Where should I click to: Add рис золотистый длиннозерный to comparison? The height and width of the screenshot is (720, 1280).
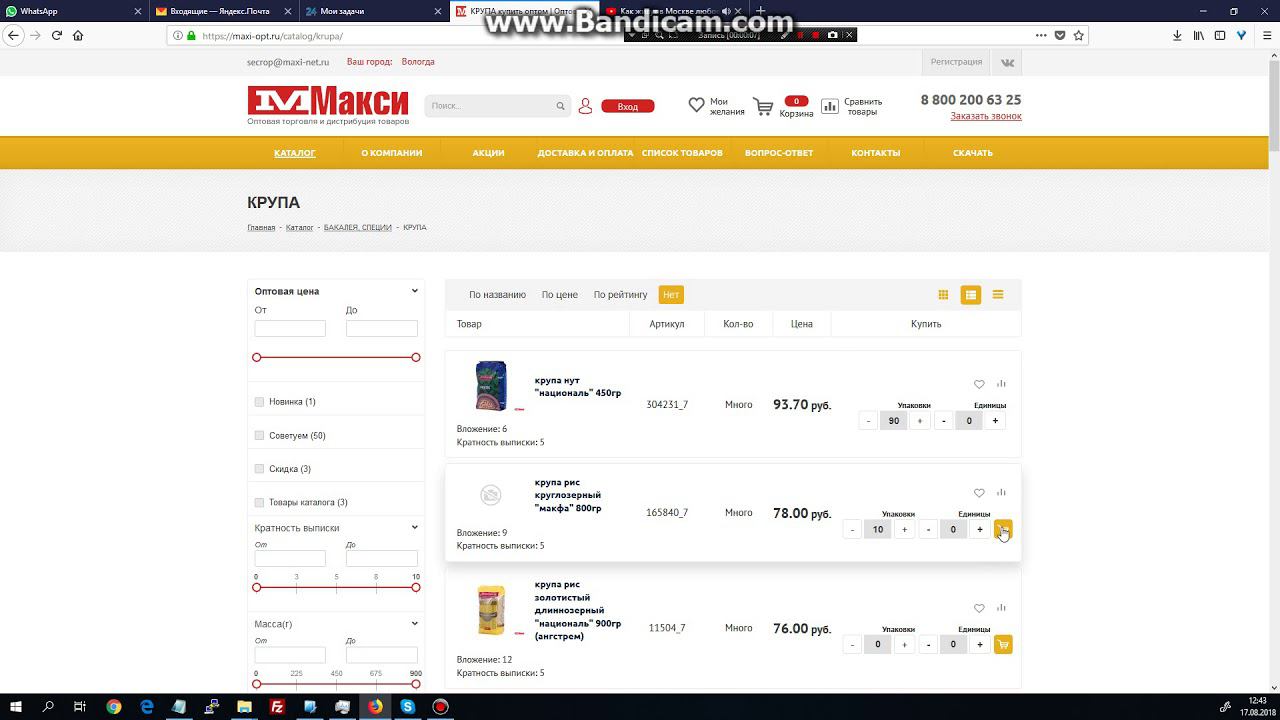pyautogui.click(x=1001, y=607)
